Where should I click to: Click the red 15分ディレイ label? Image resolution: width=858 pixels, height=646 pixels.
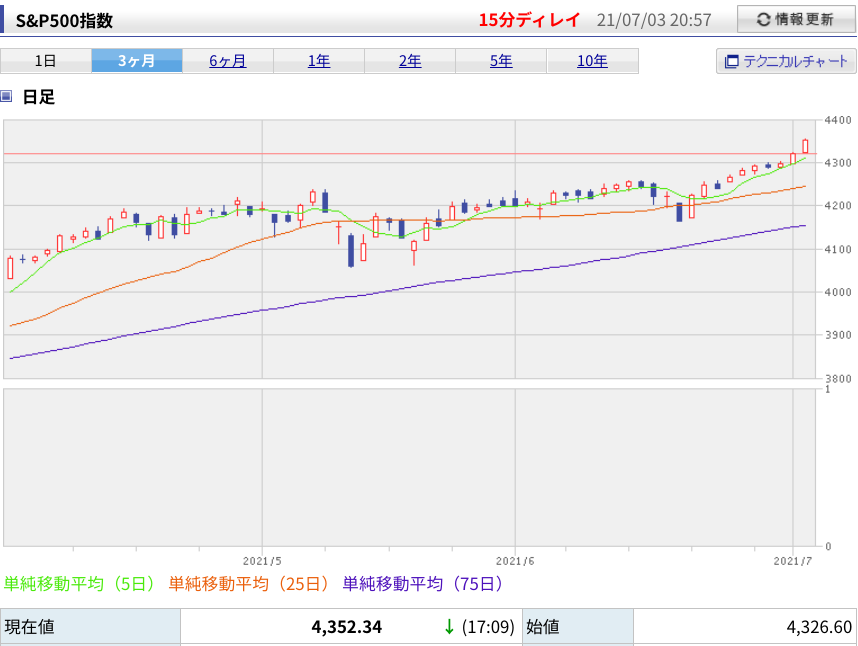click(x=529, y=20)
